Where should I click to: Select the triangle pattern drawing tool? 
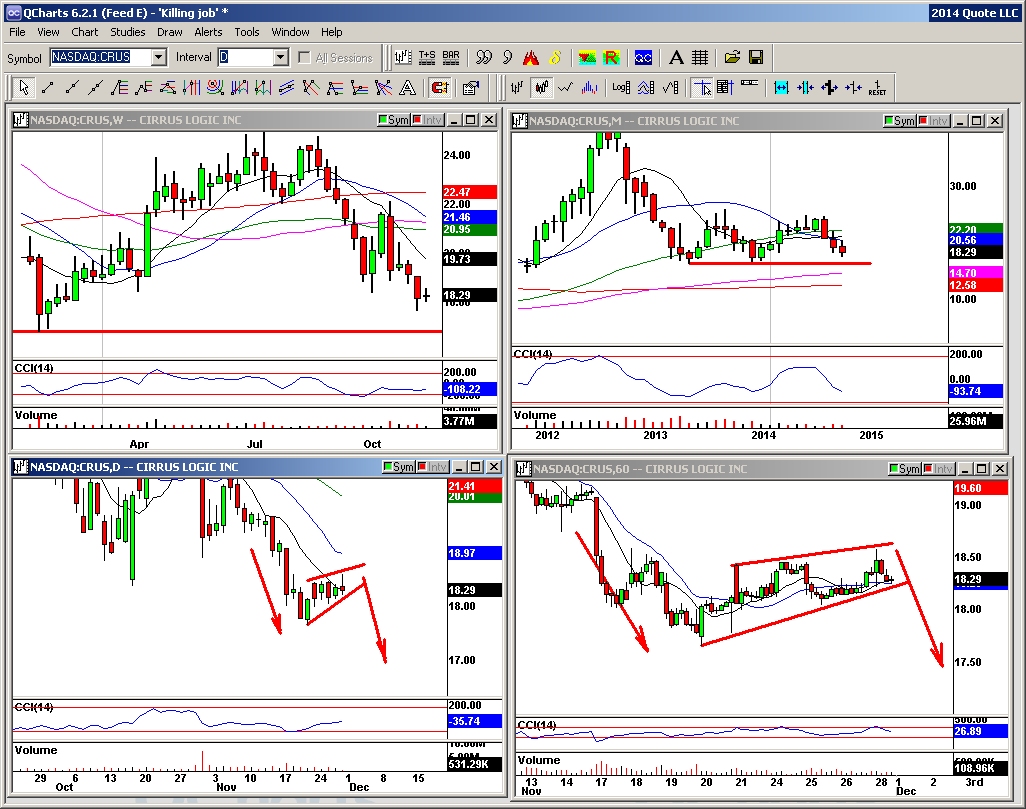tap(168, 87)
